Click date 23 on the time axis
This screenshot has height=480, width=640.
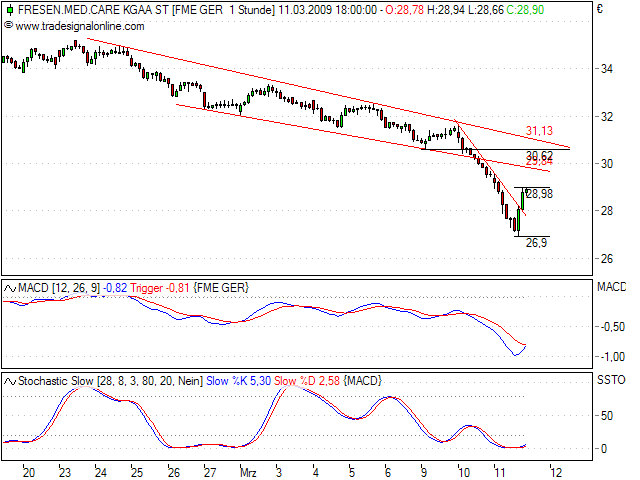pyautogui.click(x=64, y=469)
